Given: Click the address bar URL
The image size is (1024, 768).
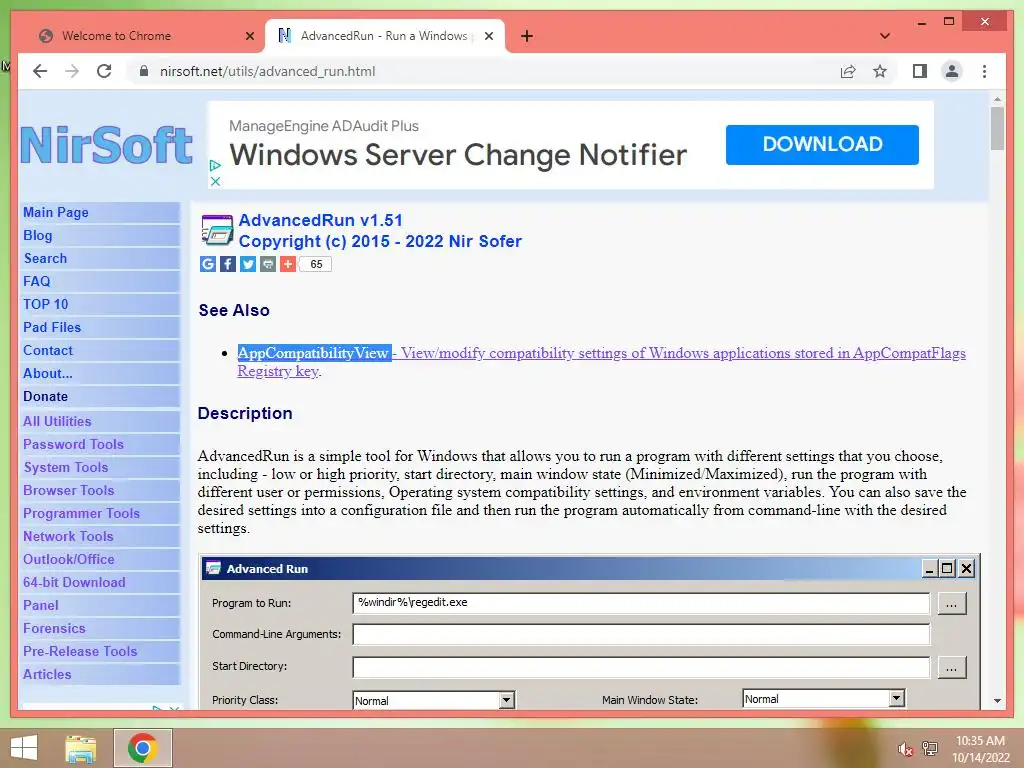Looking at the screenshot, I should point(267,71).
